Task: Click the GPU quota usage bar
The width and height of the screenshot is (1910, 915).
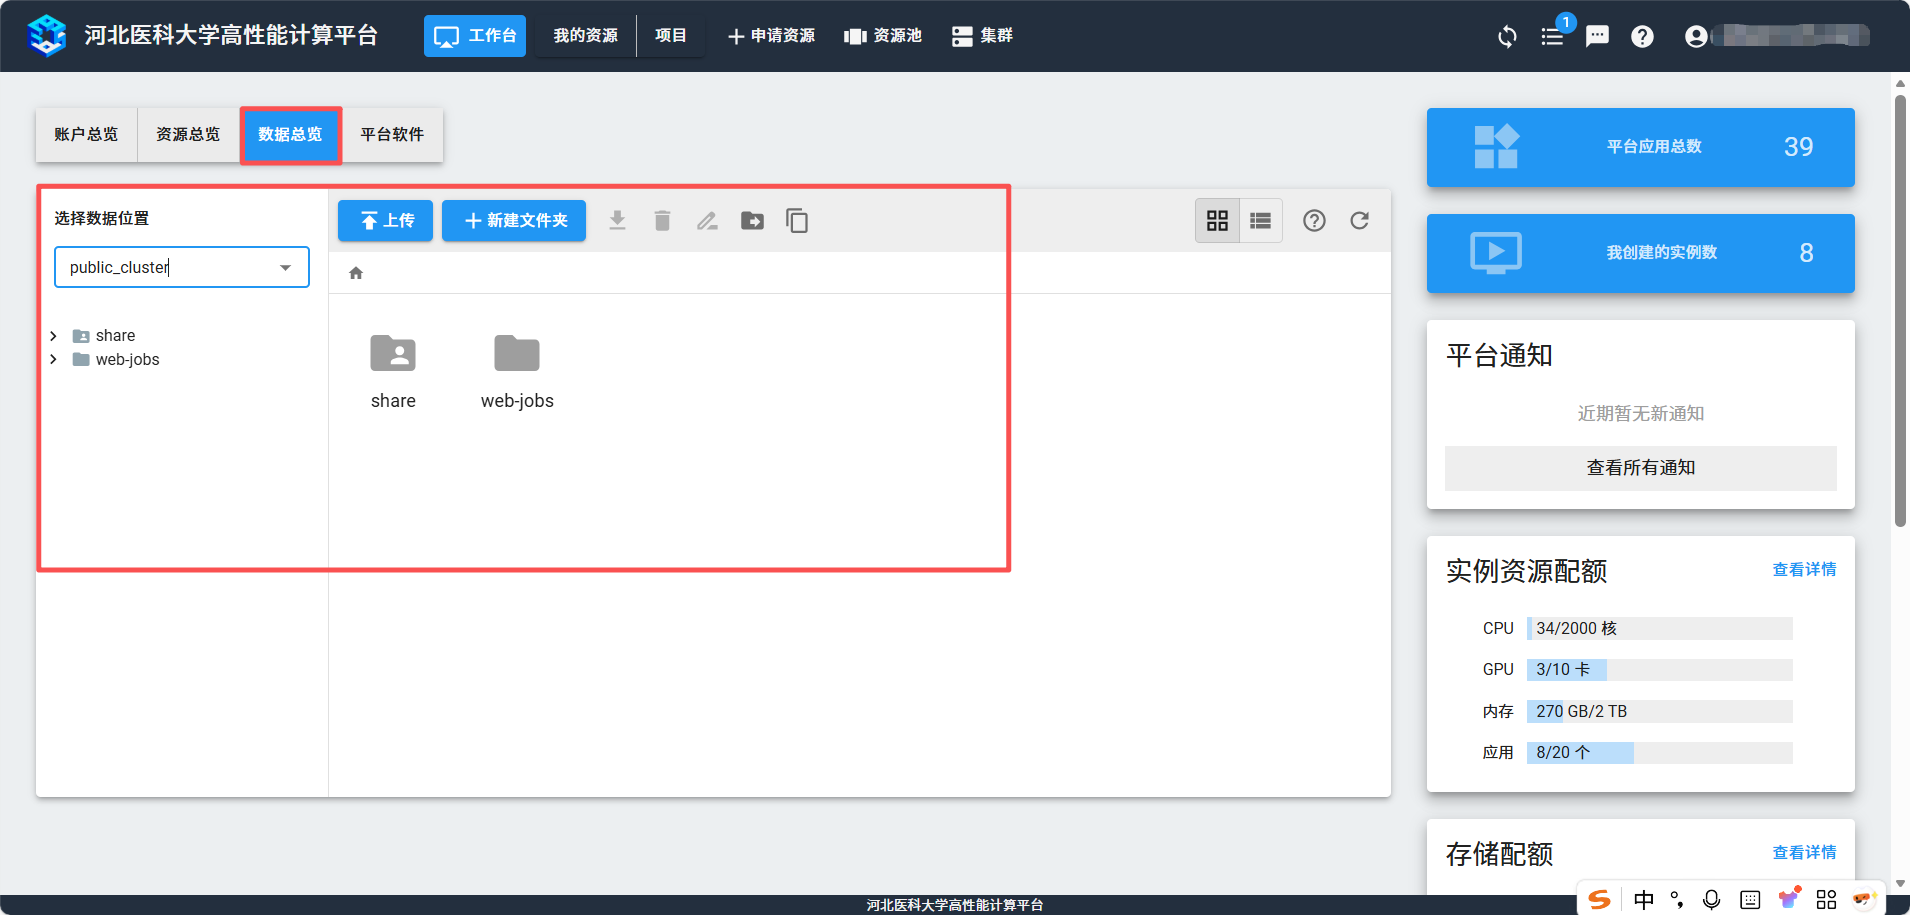Action: coord(1659,670)
